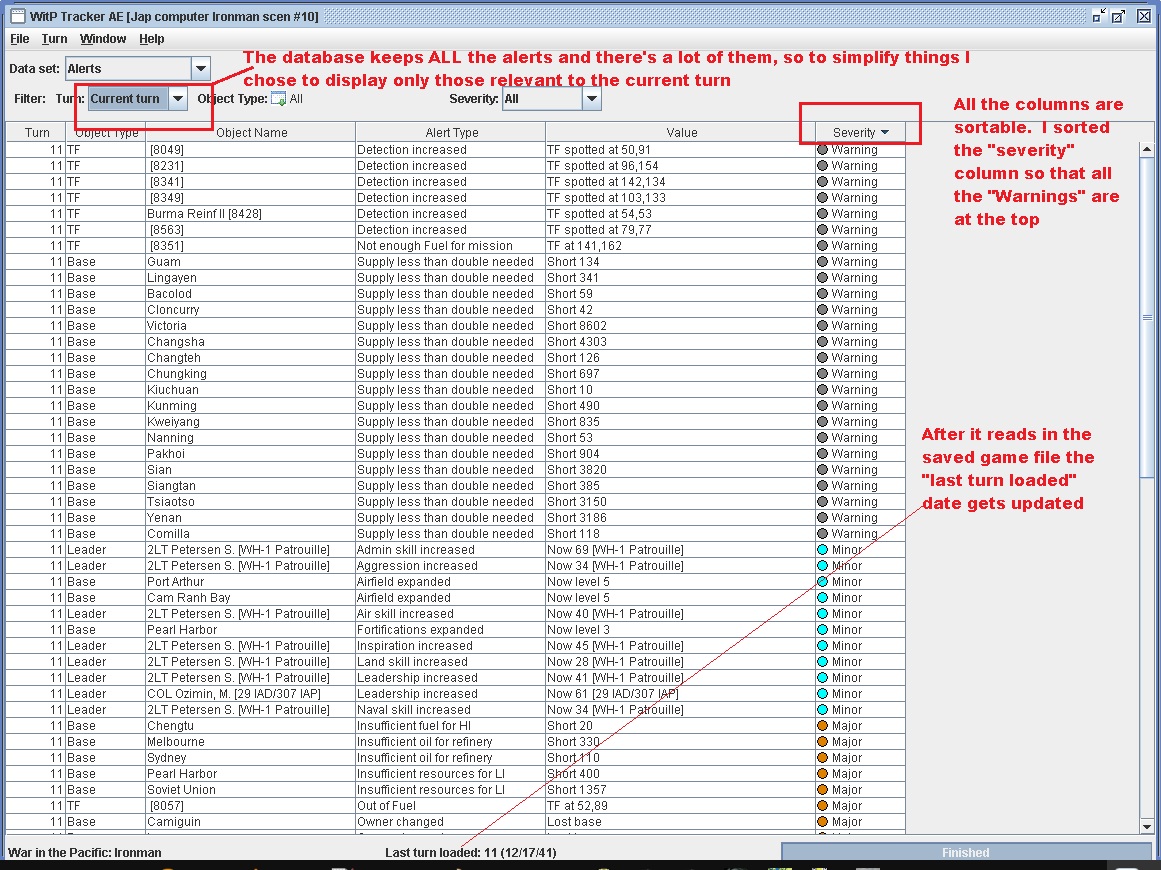Screen dimensions: 1161x870
Task: Select the 'Insufficient fuel for HI' cell
Action: point(450,726)
